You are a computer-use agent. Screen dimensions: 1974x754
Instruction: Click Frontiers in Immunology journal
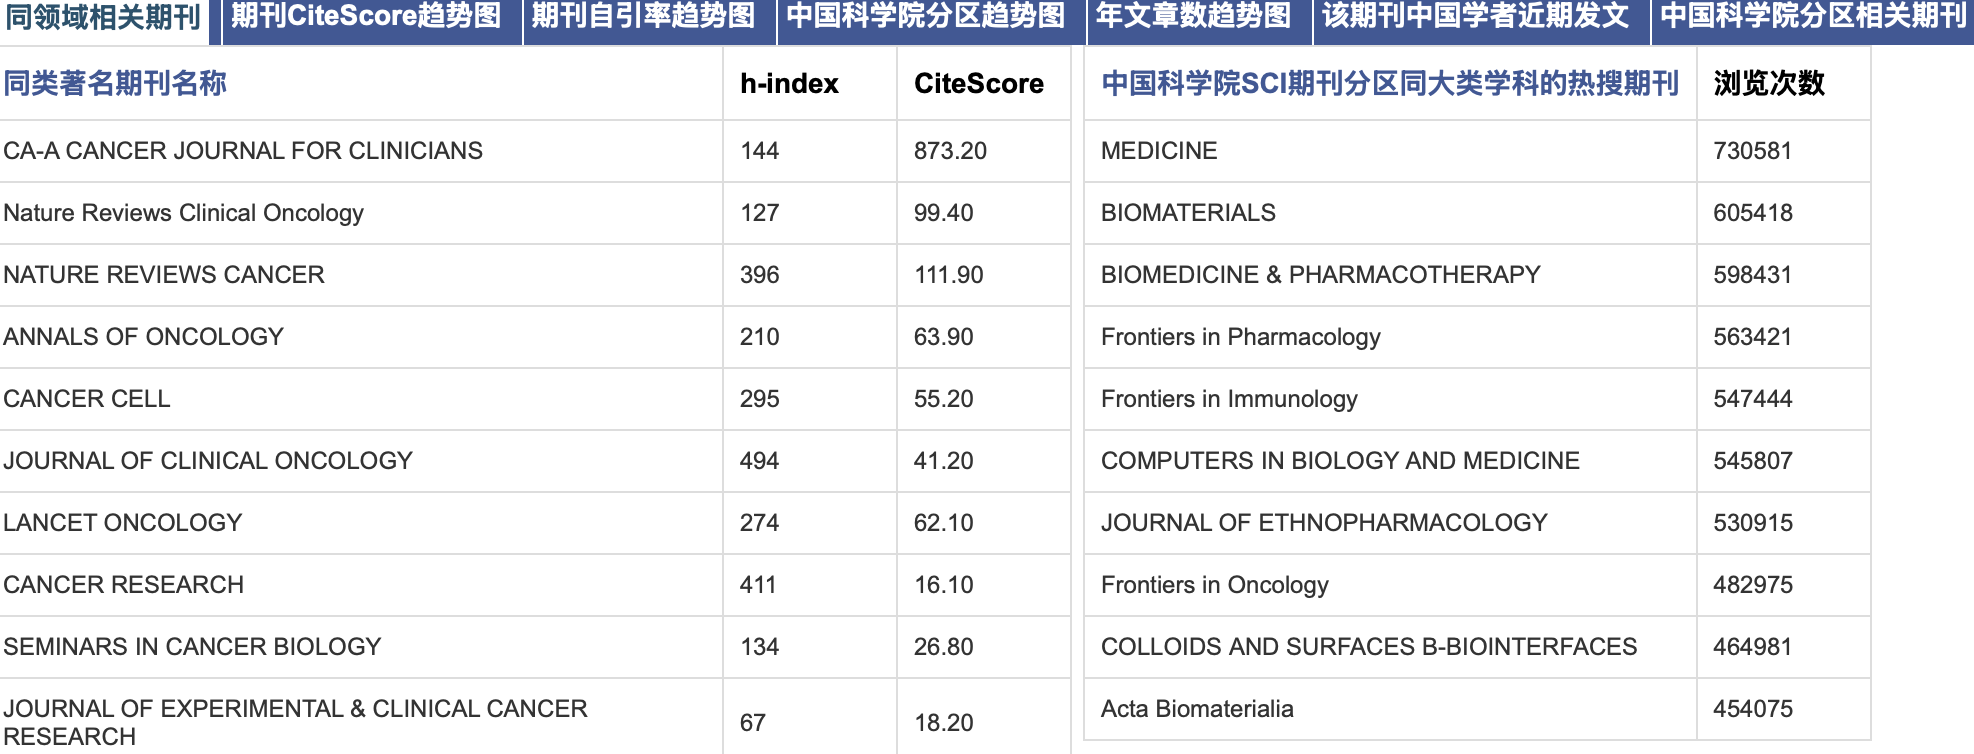[1229, 399]
